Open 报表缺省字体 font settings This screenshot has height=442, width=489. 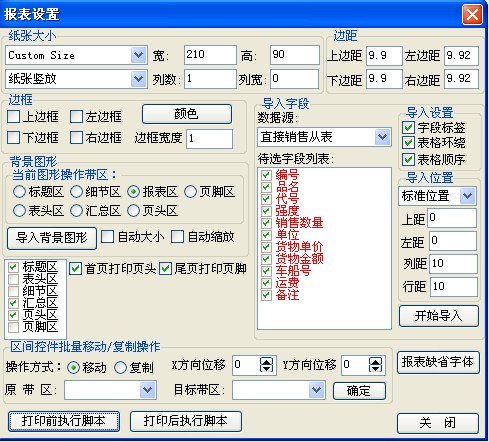point(438,362)
